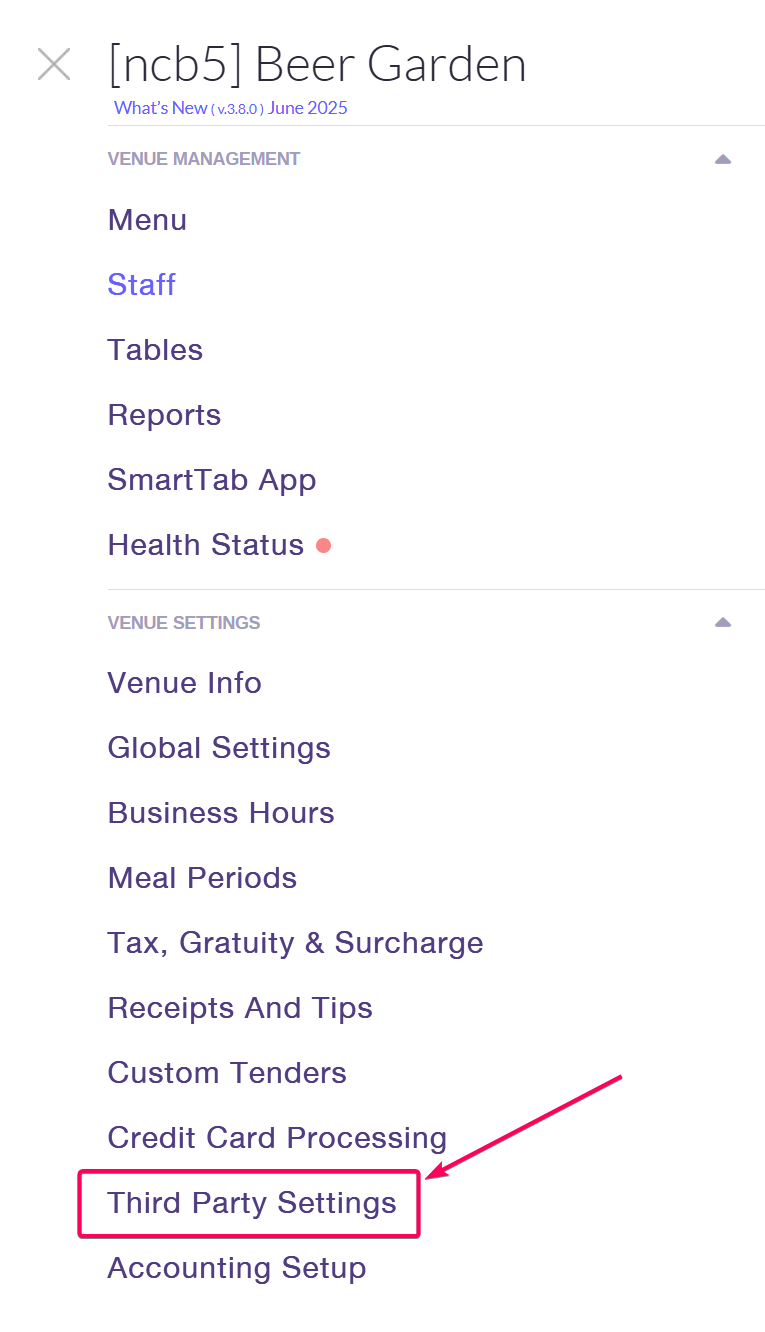Viewport: 765px width, 1332px height.
Task: Click the red Health Status indicator dot
Action: [323, 545]
